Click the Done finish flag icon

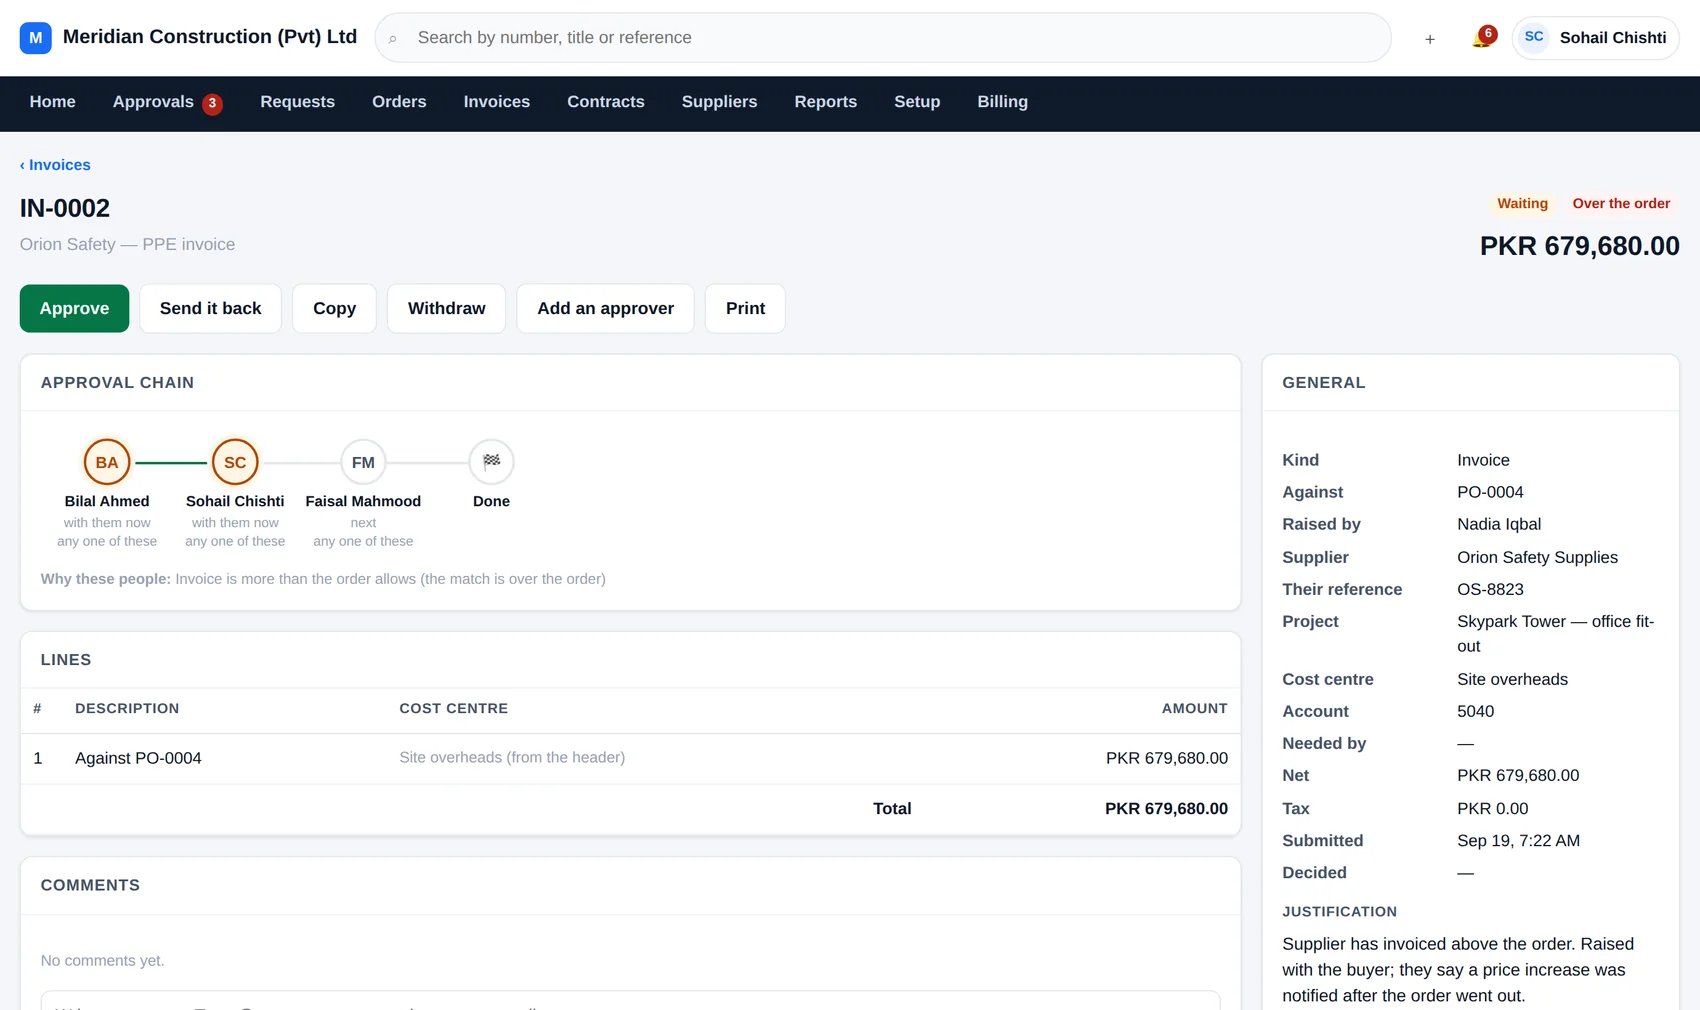pos(491,462)
